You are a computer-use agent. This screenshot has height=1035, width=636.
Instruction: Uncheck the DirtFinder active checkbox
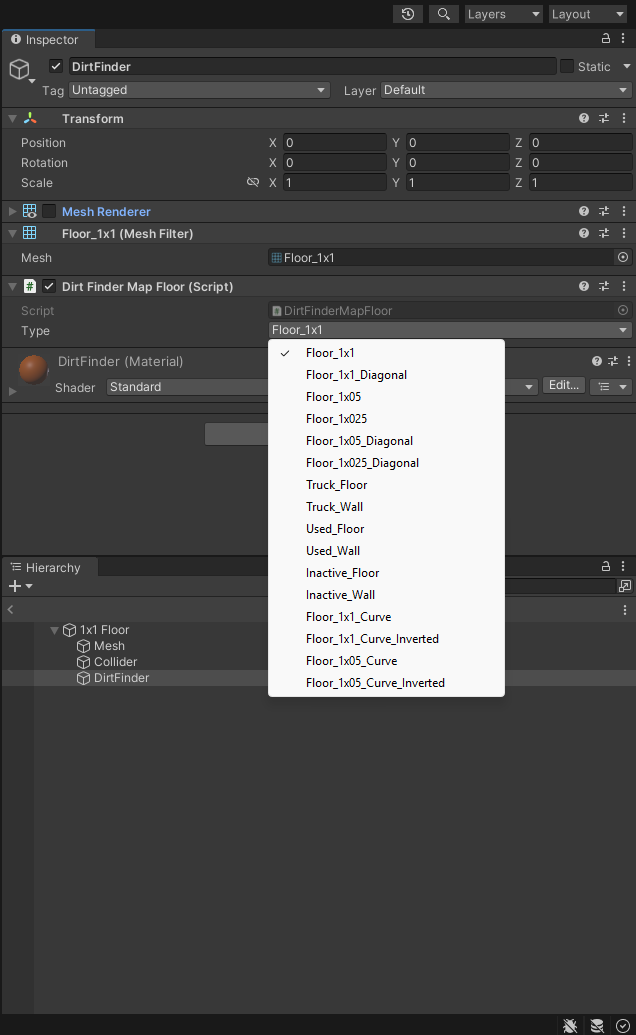(x=56, y=66)
